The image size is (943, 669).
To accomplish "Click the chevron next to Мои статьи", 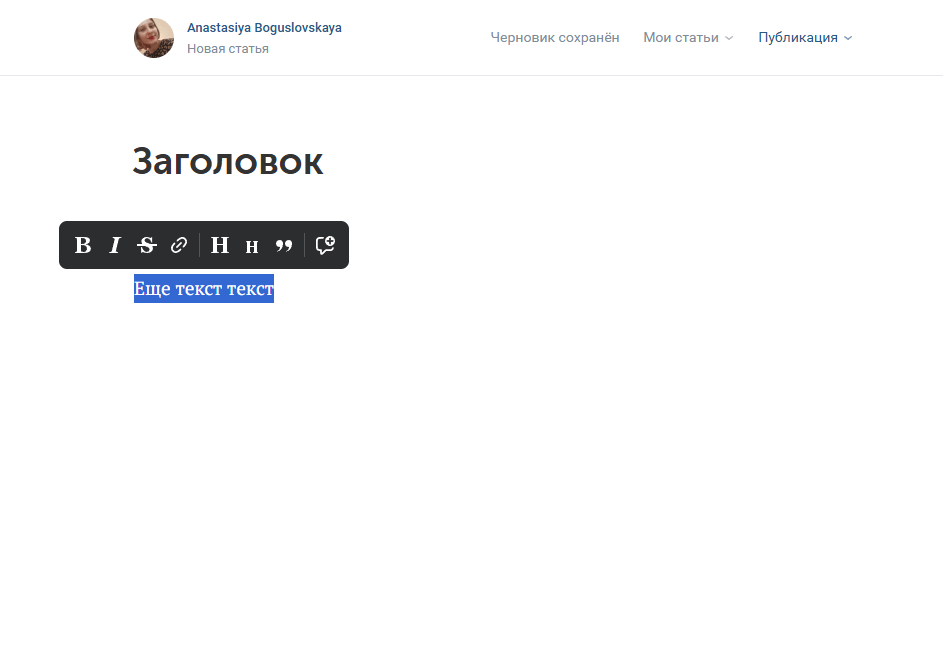I will [x=729, y=38].
